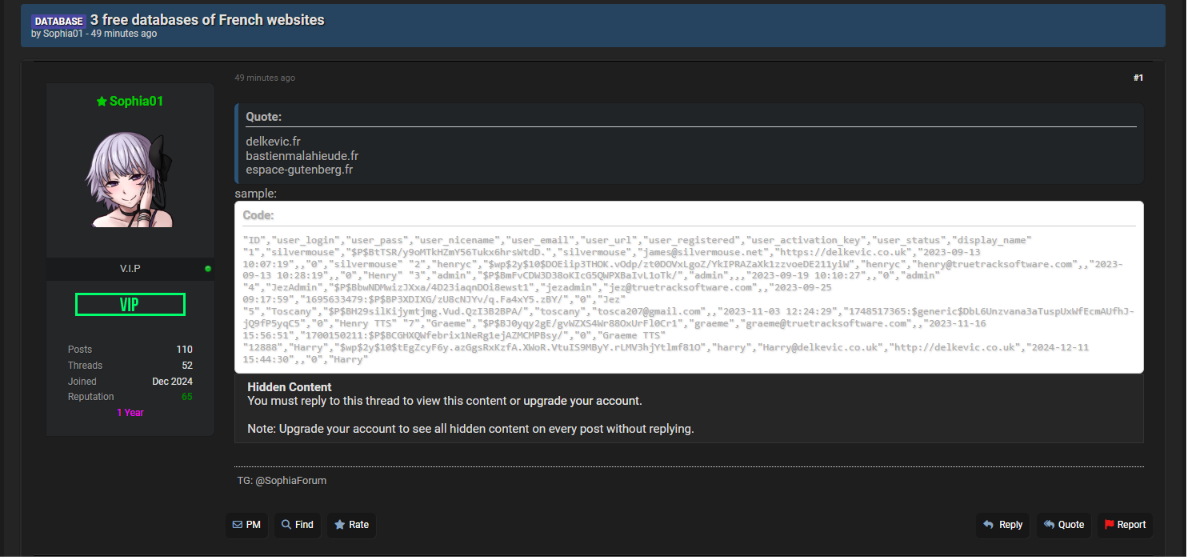Viewport: 1187px width, 557px height.
Task: Click the thread title text
Action: [x=207, y=20]
